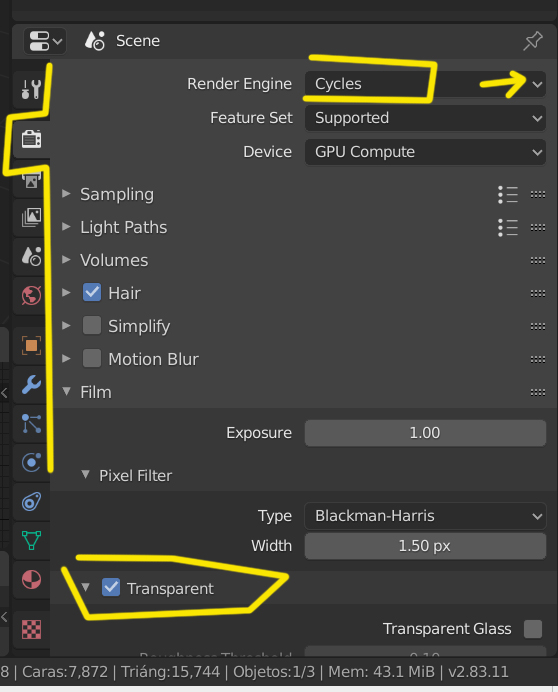Switch to Output properties tab

31,180
